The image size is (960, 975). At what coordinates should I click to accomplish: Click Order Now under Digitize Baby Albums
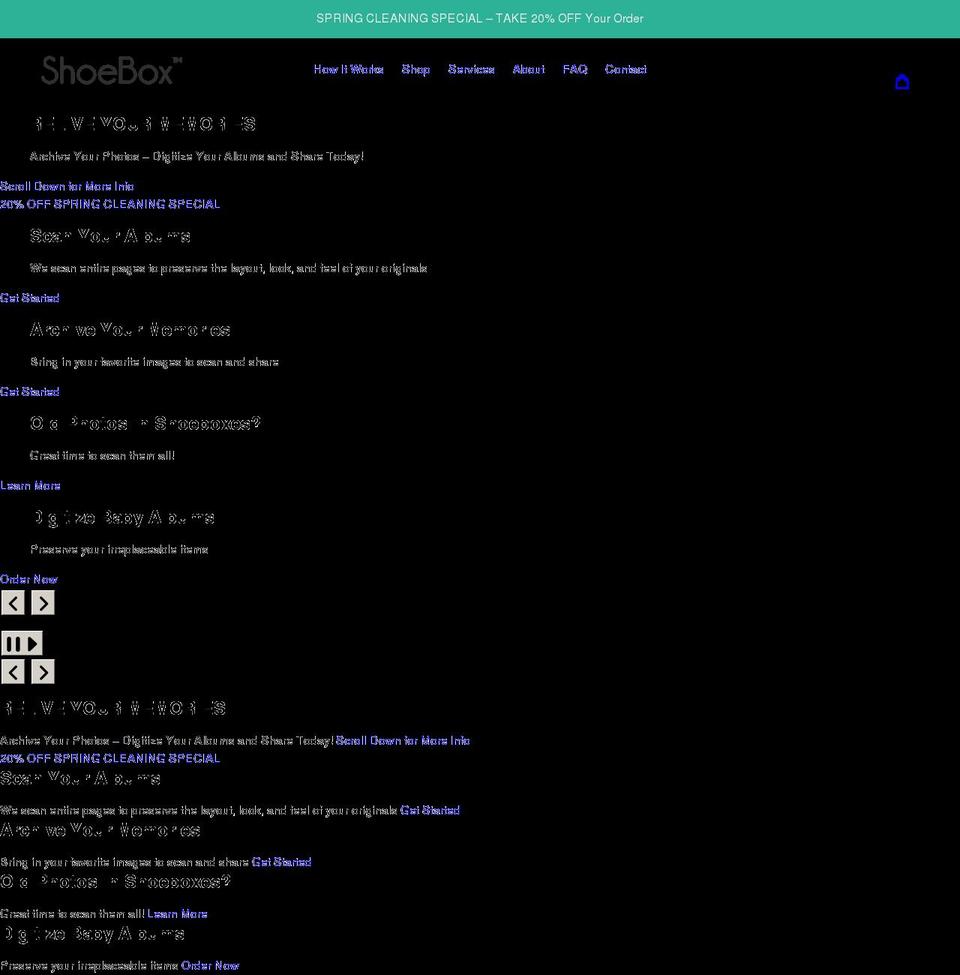click(28, 579)
